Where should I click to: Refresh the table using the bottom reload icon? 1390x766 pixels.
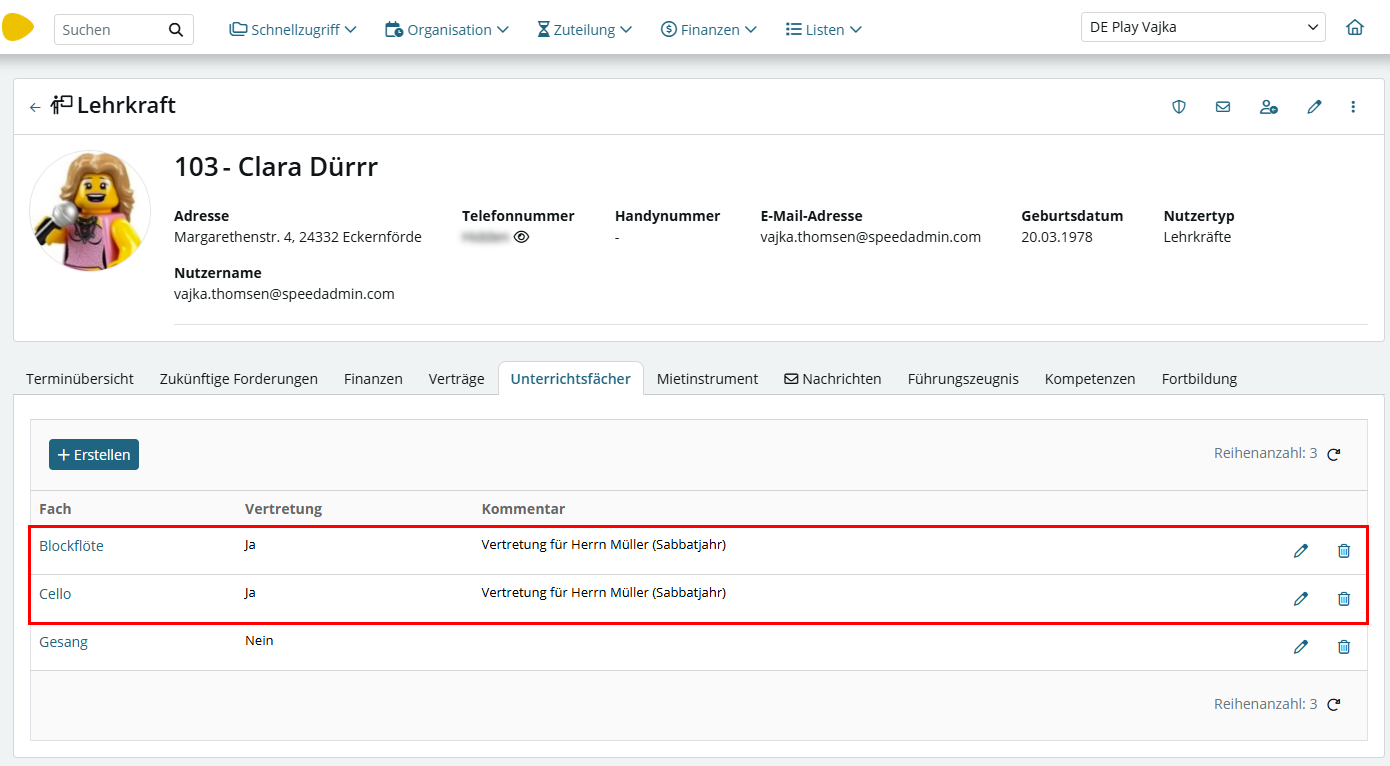[1334, 705]
